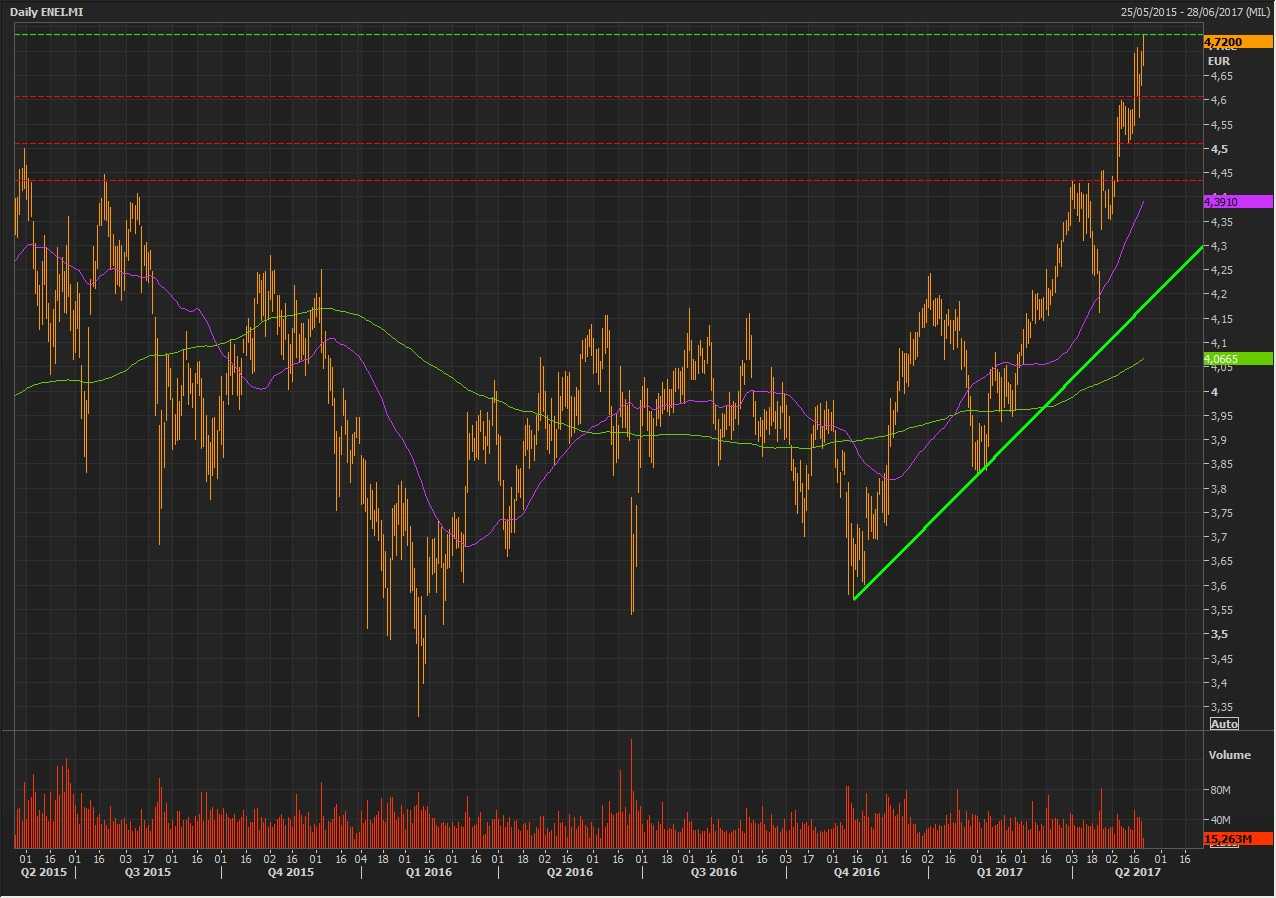Click the 4,65 price axis label
Image resolution: width=1276 pixels, height=898 pixels.
tap(1220, 76)
